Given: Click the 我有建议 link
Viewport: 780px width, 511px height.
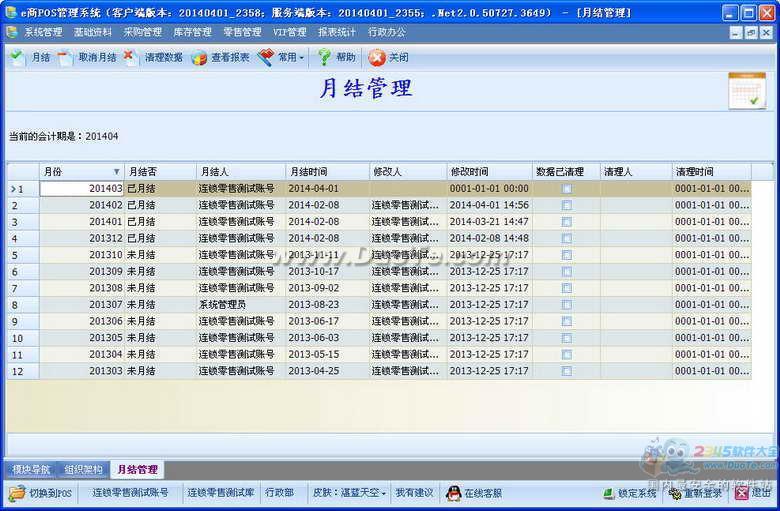Looking at the screenshot, I should (414, 493).
